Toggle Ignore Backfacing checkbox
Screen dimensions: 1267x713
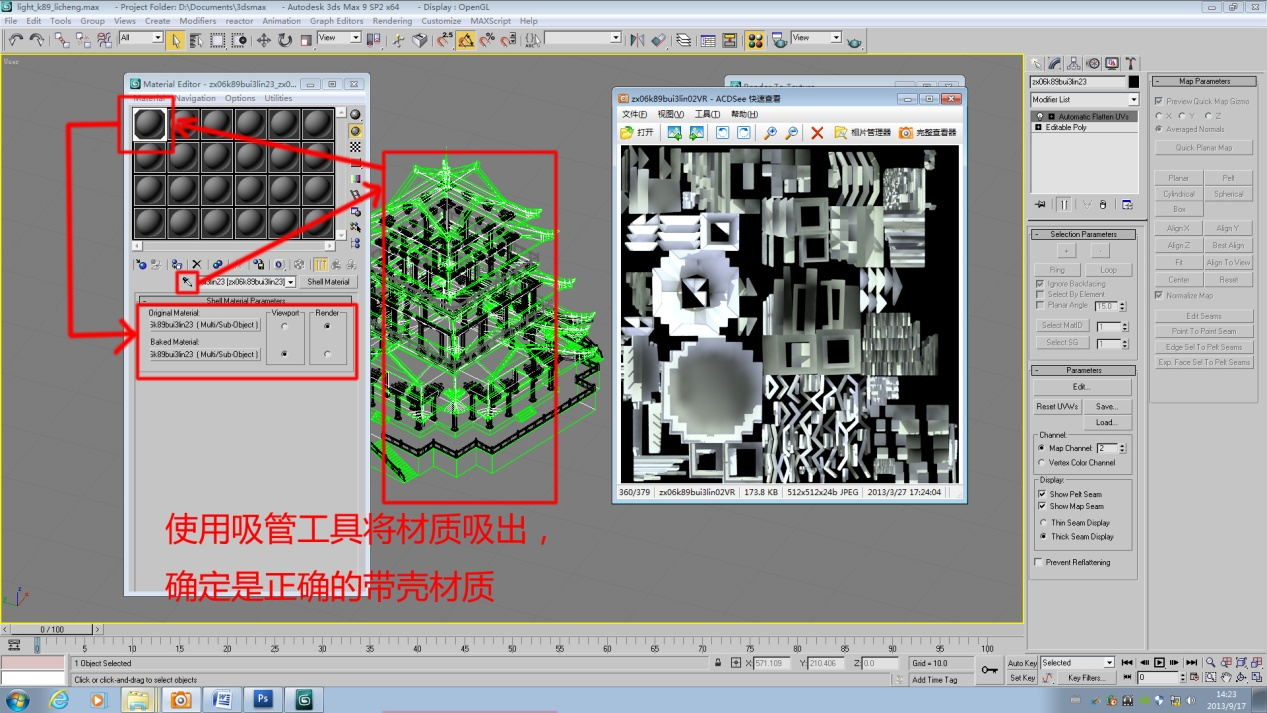pos(1040,284)
